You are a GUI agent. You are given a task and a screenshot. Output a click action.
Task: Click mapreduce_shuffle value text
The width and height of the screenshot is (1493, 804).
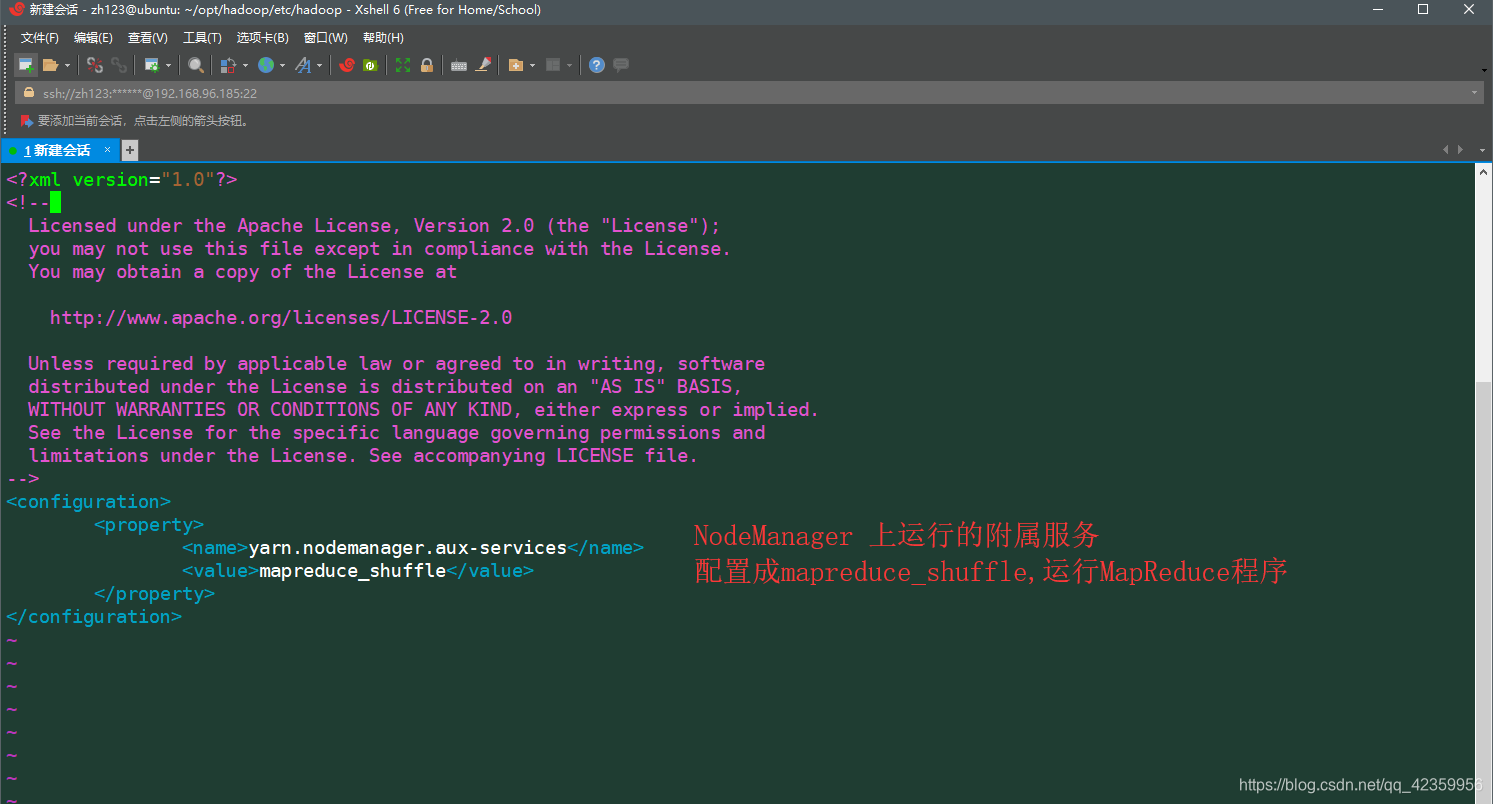pos(352,571)
